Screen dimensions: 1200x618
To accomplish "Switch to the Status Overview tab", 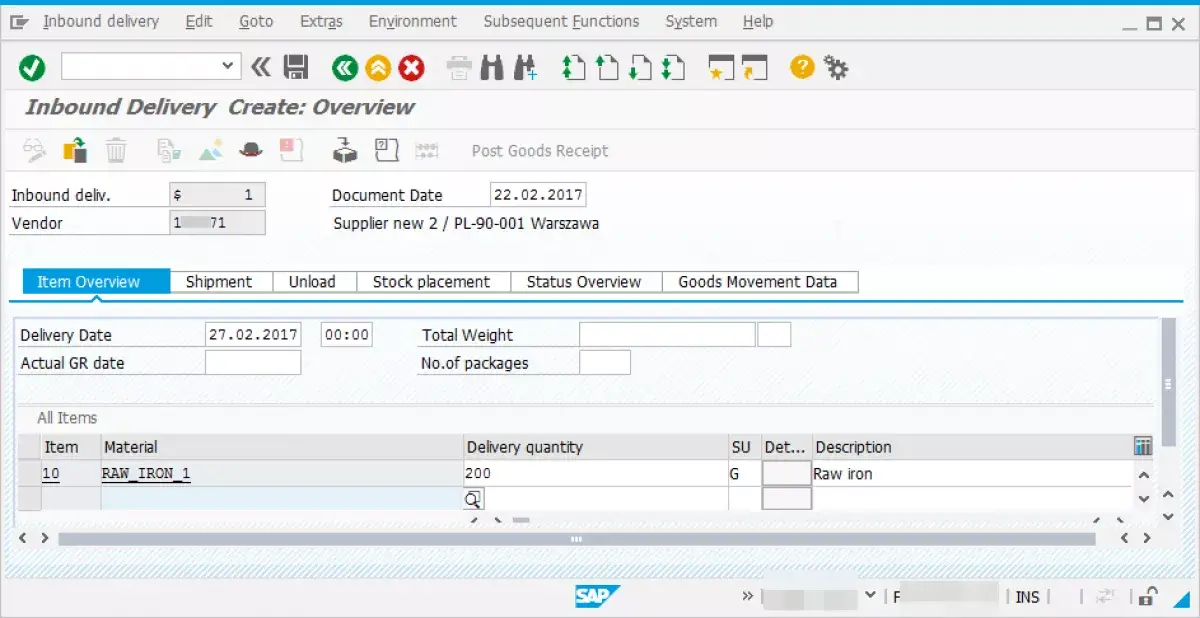I will coord(584,282).
